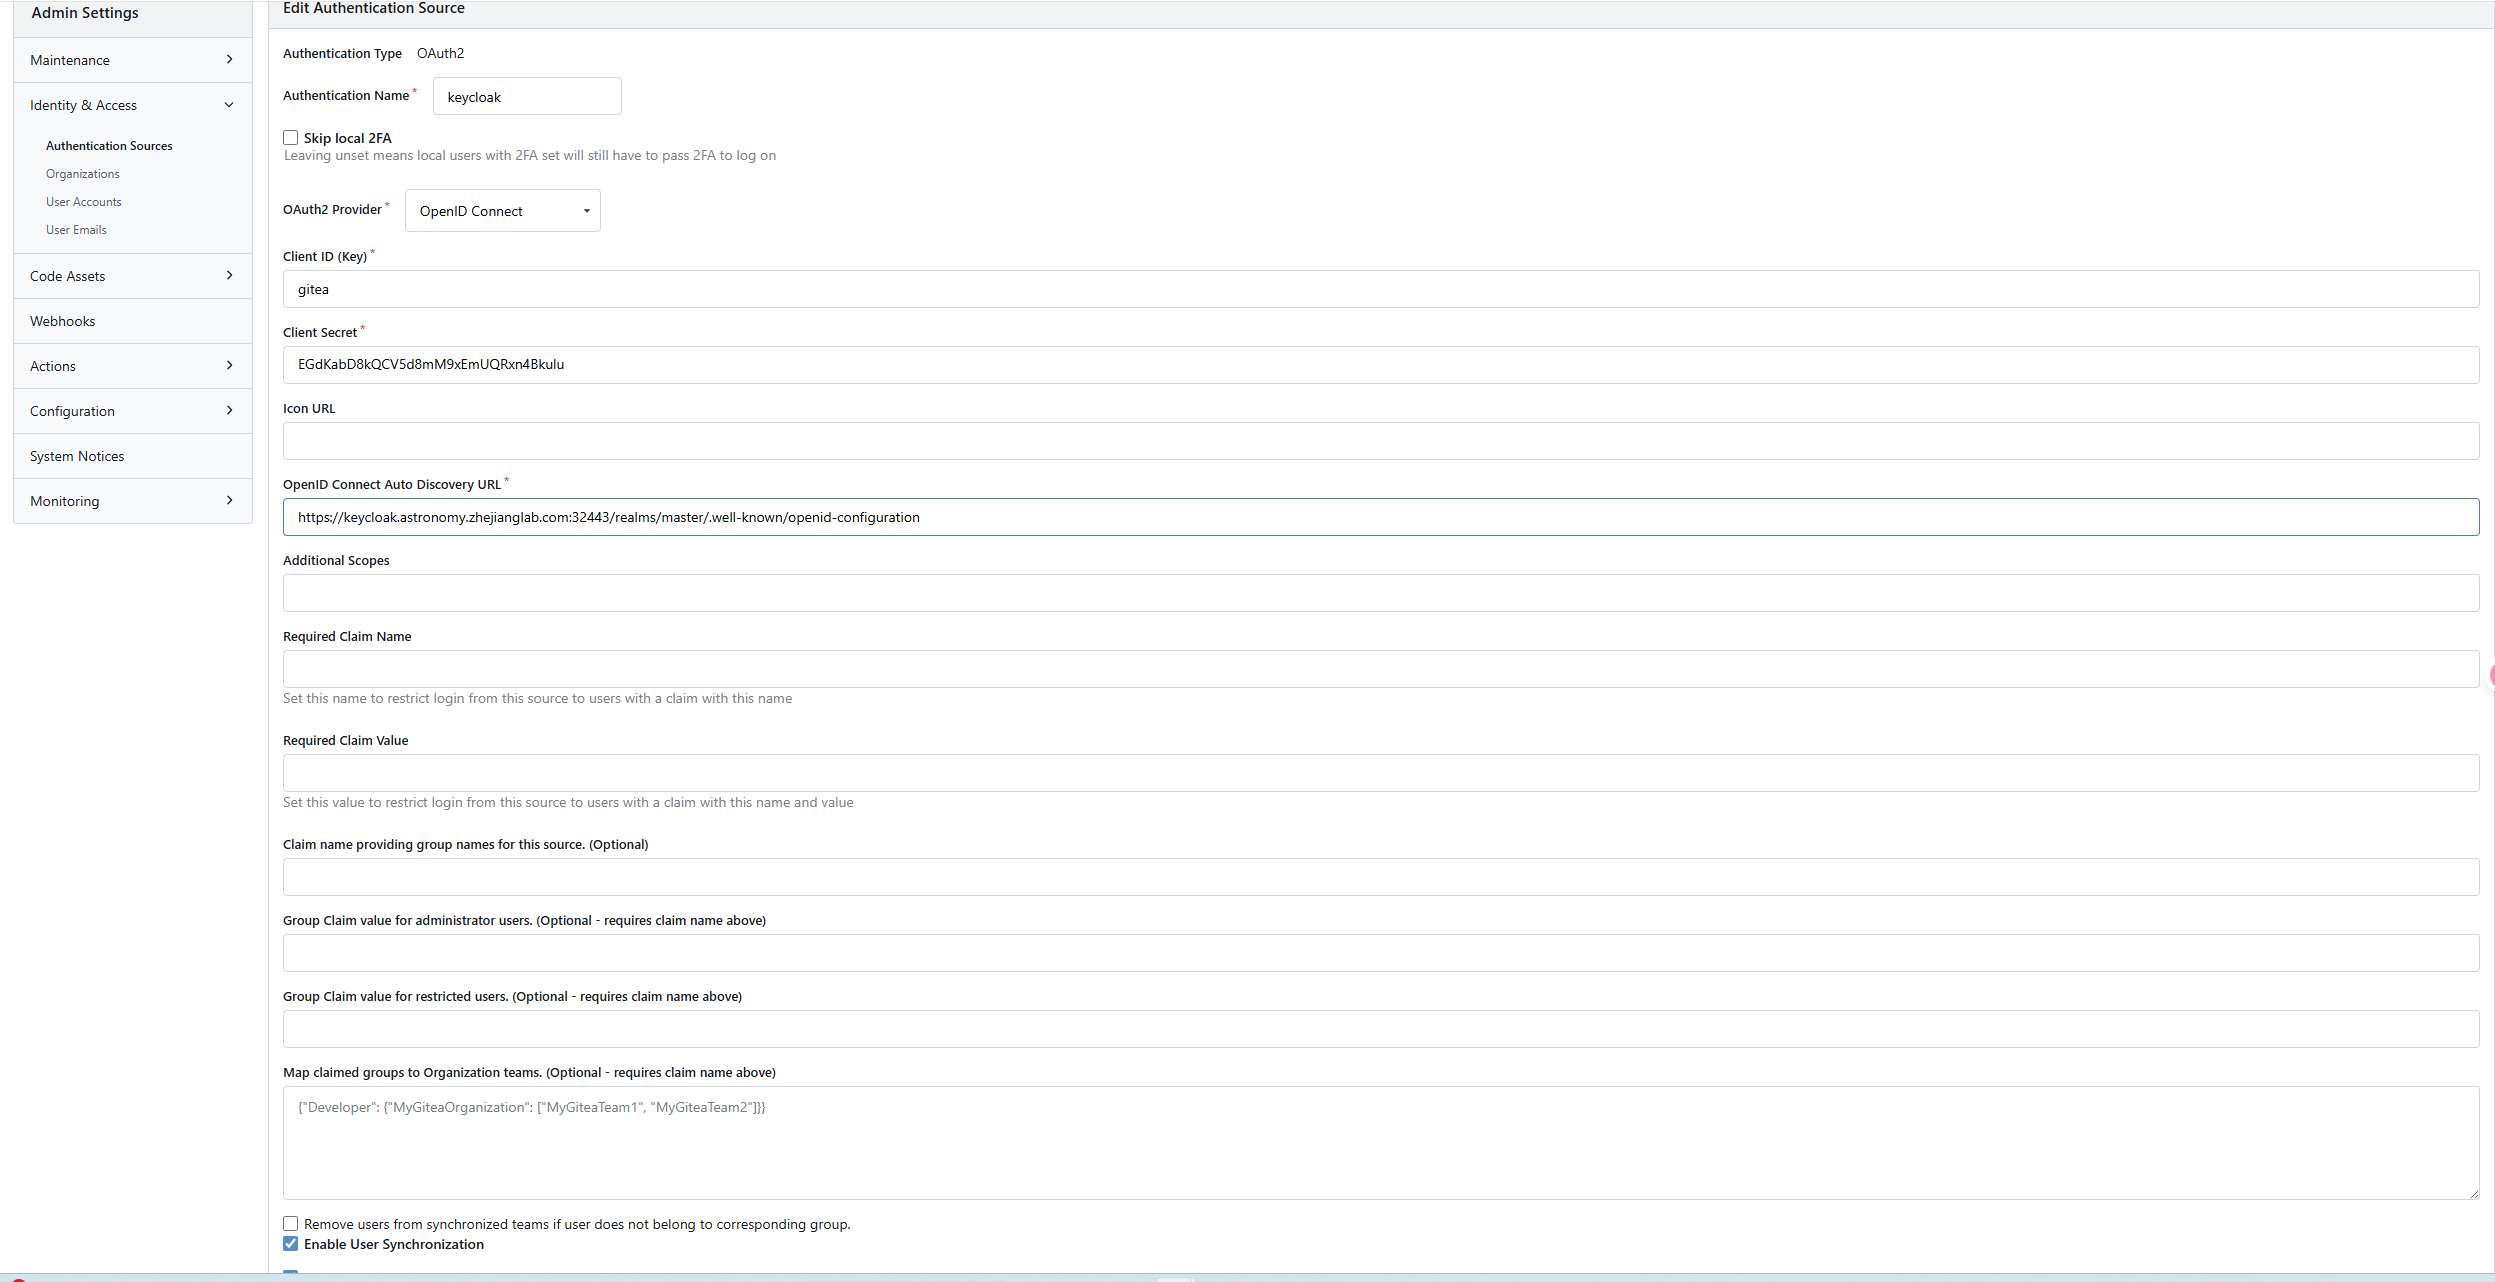The image size is (2495, 1282).
Task: Open Webhooks settings page
Action: [x=63, y=321]
